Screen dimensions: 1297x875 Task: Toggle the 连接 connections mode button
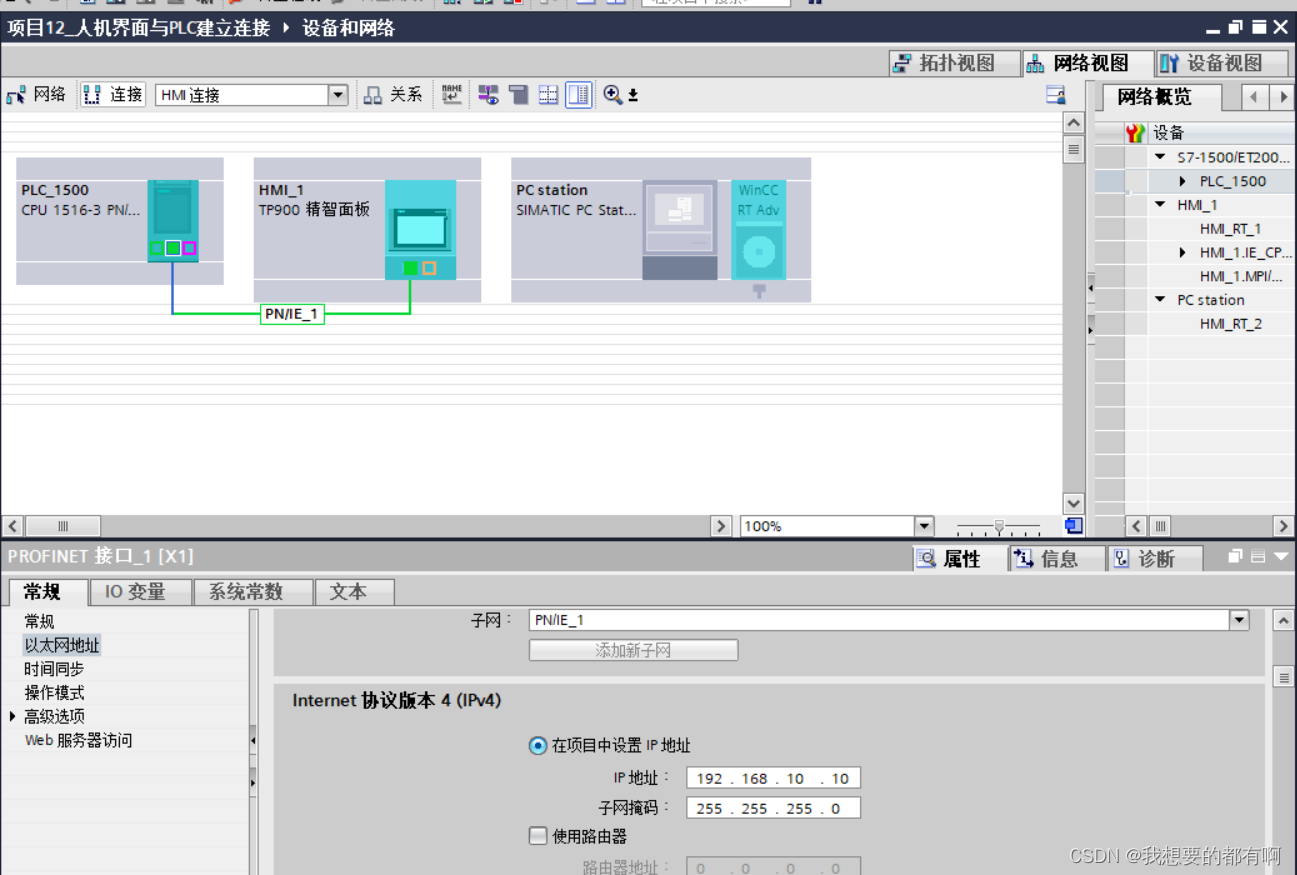(x=113, y=95)
